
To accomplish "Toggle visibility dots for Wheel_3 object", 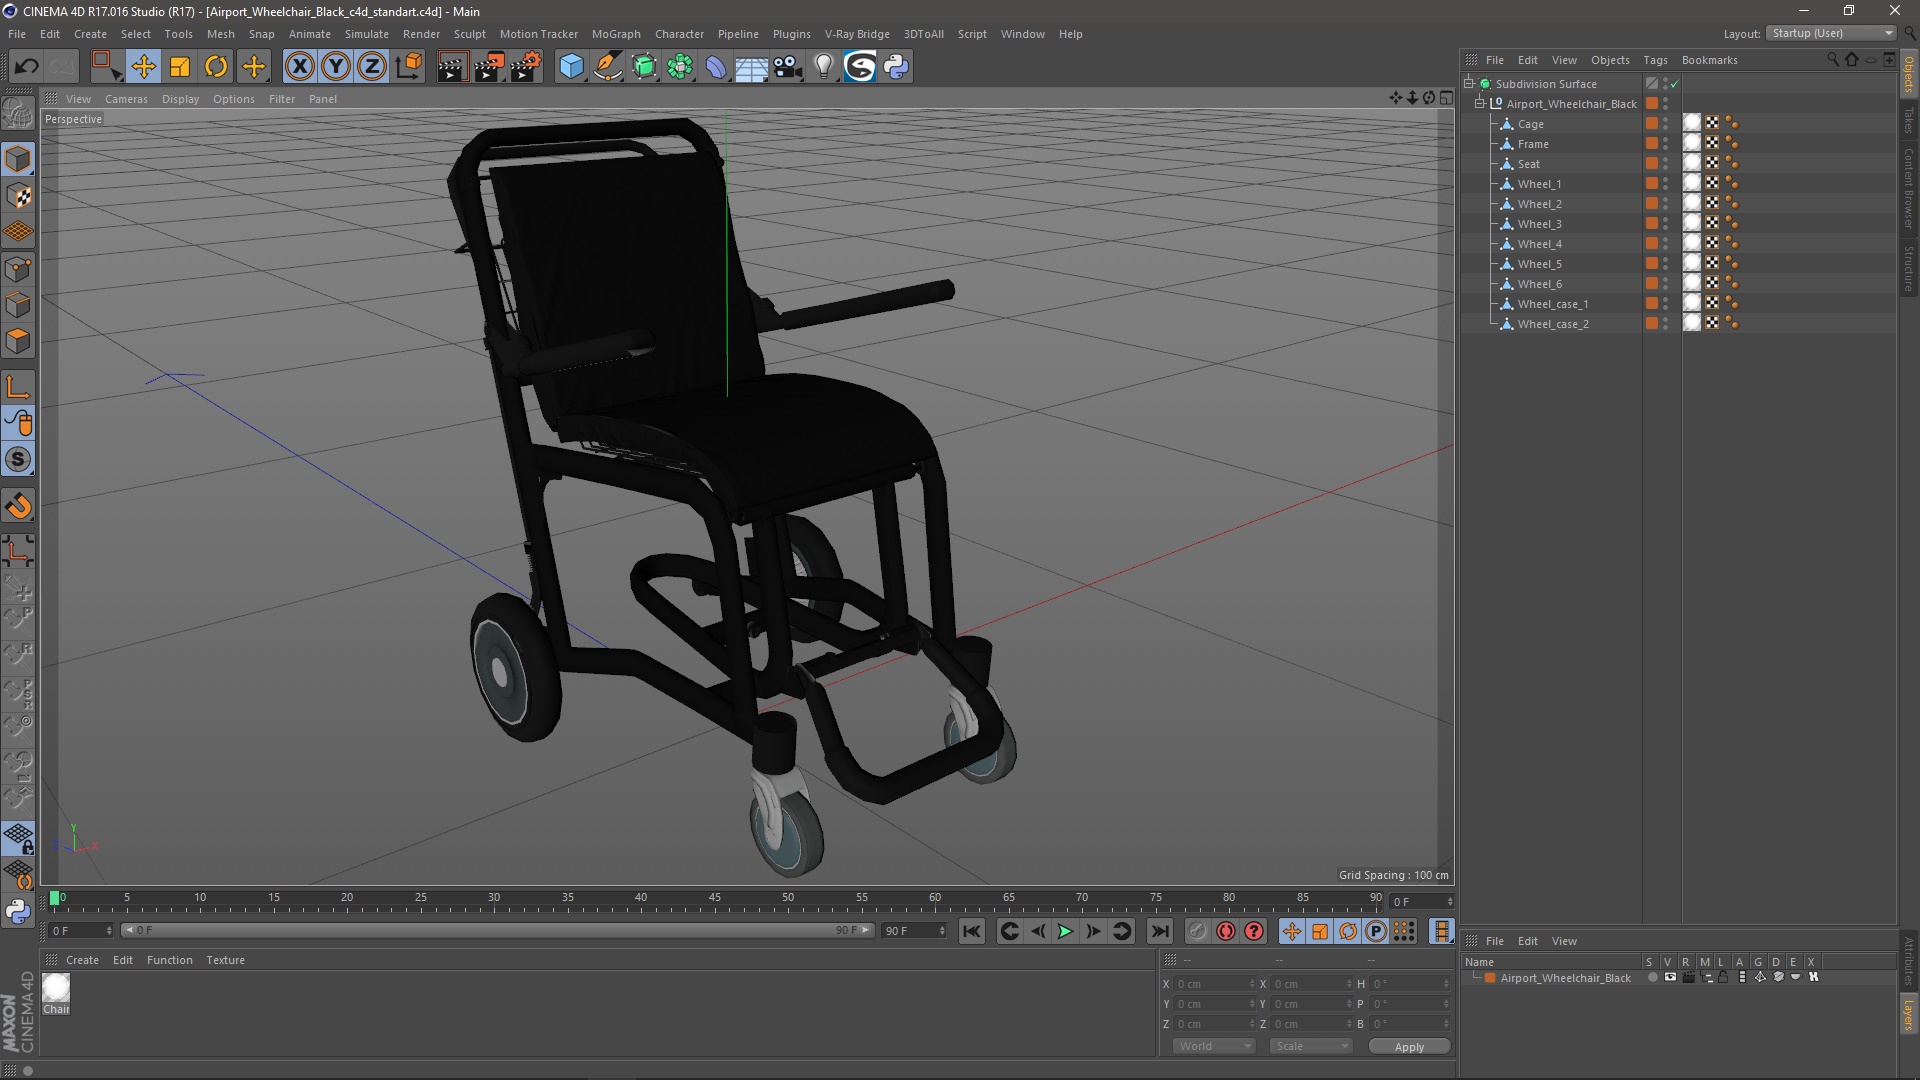I will [x=1666, y=224].
